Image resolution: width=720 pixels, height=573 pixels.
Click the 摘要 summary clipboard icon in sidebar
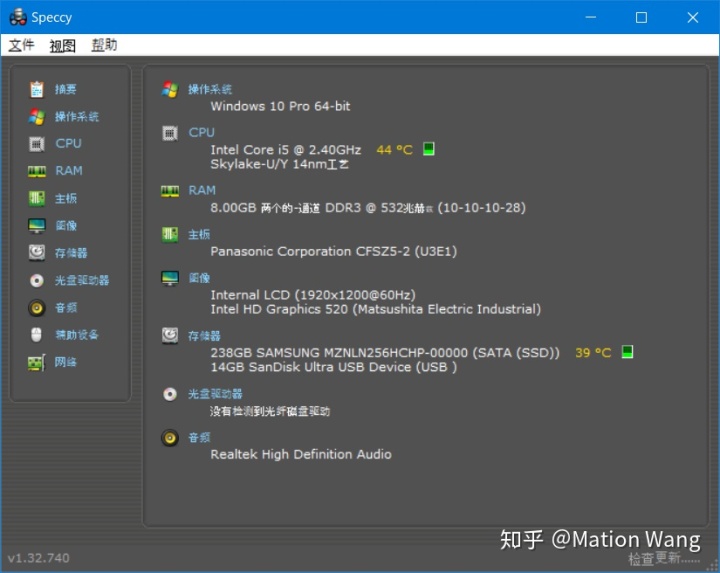coord(37,89)
